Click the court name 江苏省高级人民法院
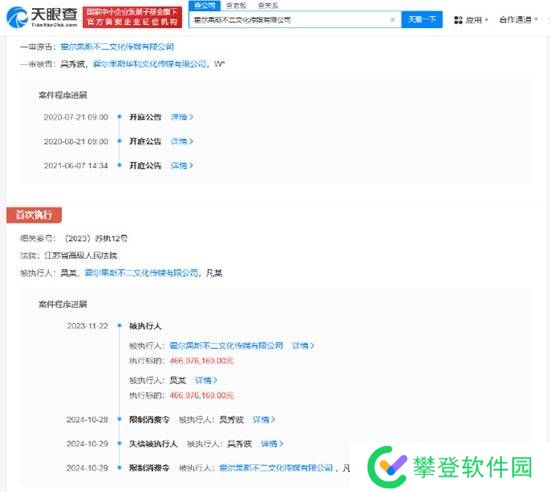 (x=81, y=255)
